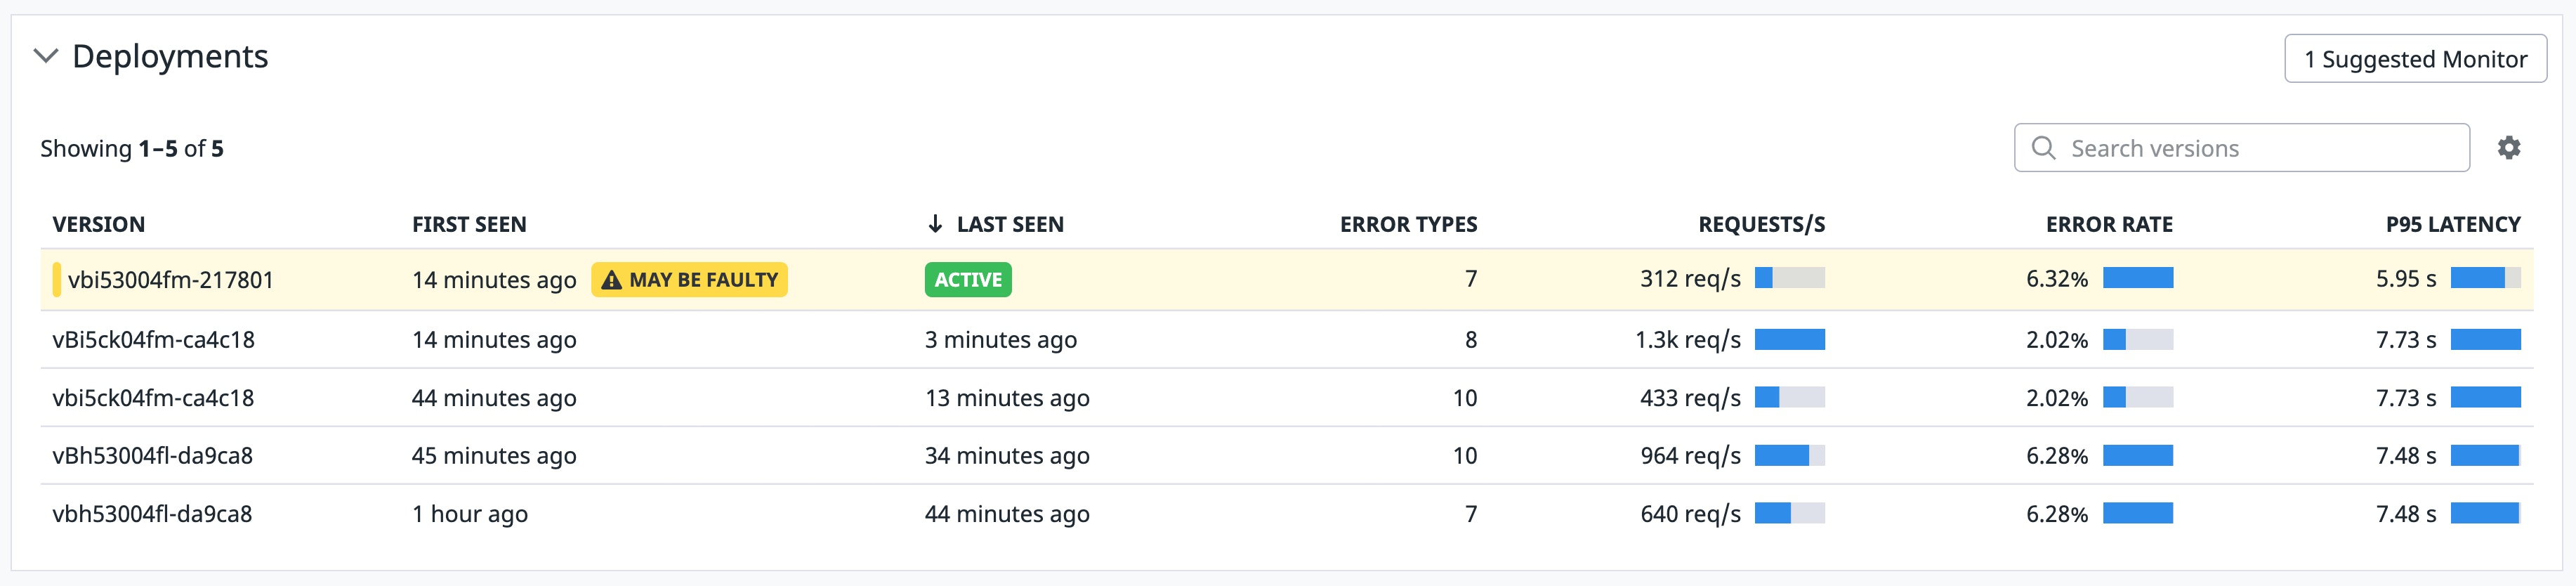This screenshot has width=2576, height=586.
Task: Click the green Active status badge
Action: pos(967,280)
